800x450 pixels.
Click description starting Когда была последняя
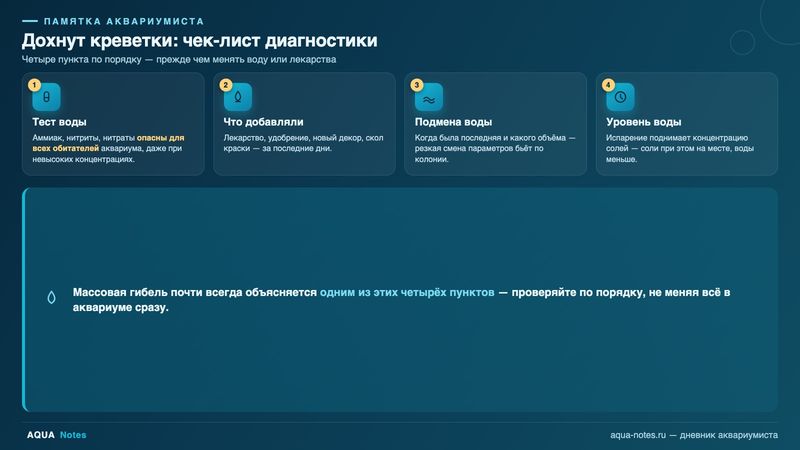495,148
